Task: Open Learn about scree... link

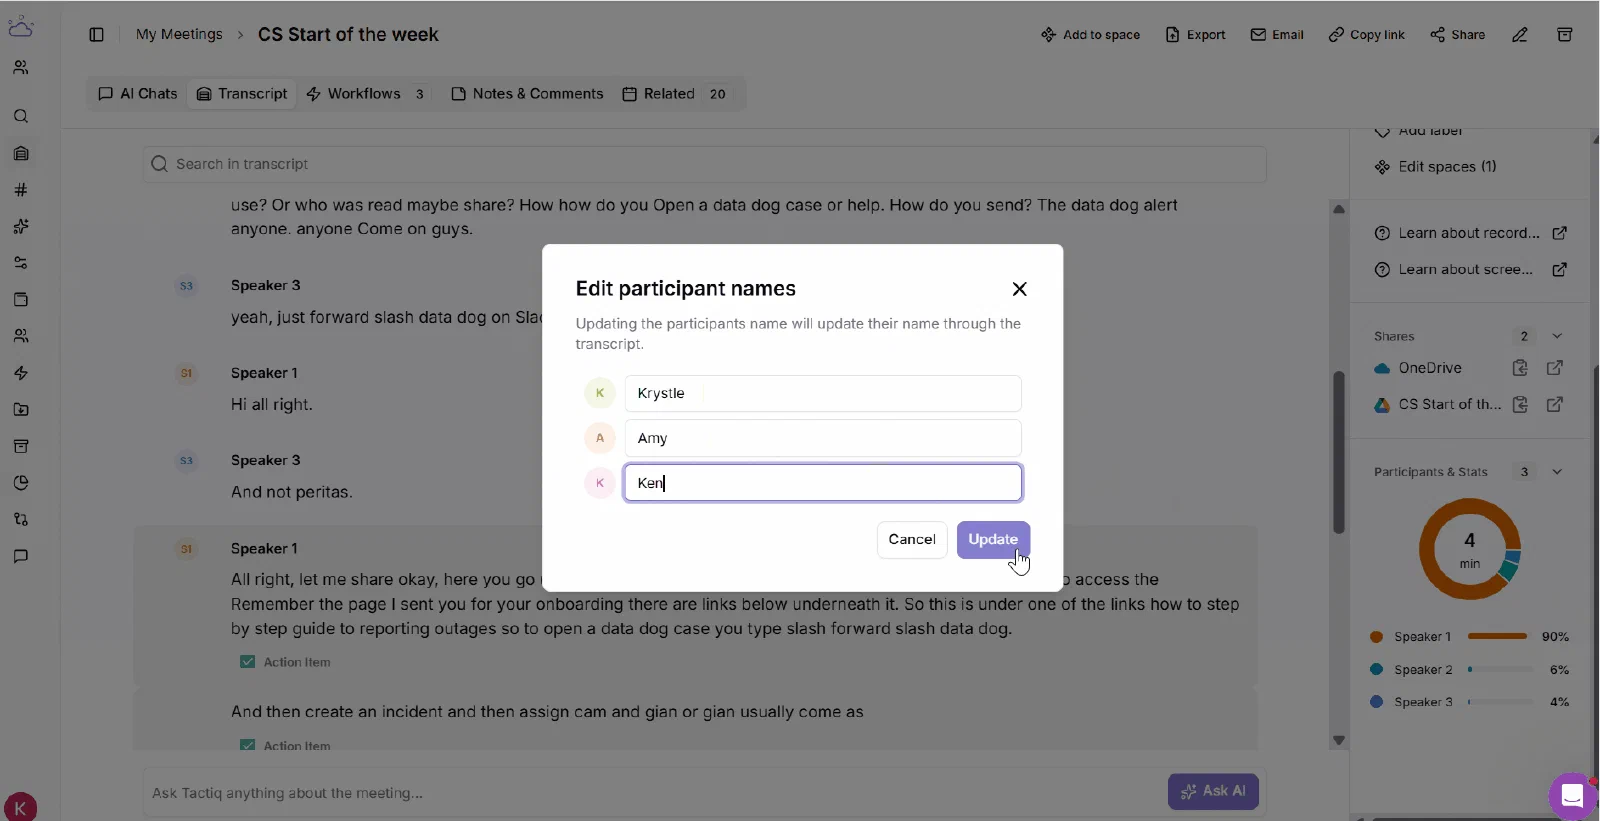Action: 1469,269
